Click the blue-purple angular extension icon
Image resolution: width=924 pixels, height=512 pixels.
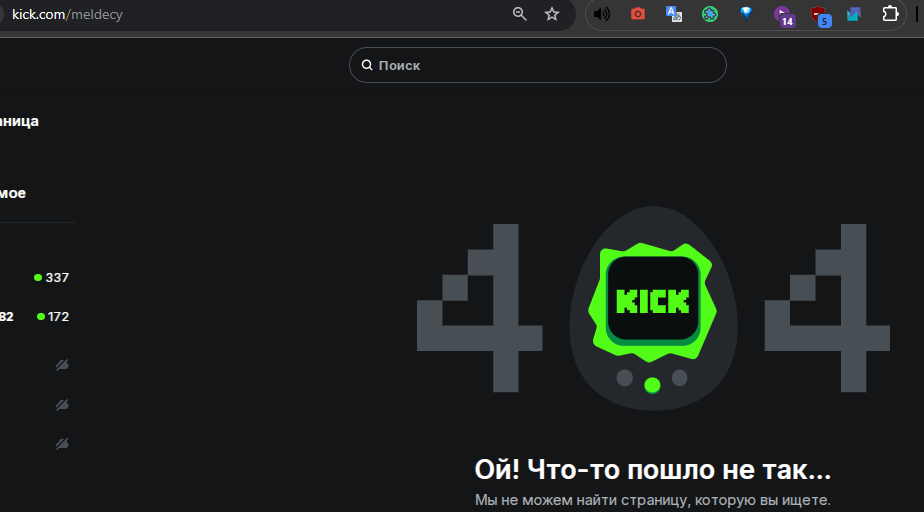854,14
